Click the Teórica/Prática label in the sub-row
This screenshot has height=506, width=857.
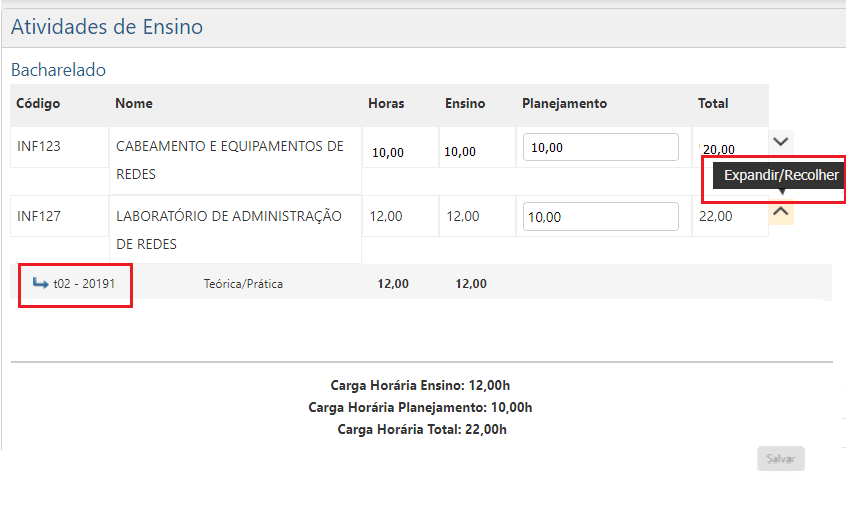243,284
